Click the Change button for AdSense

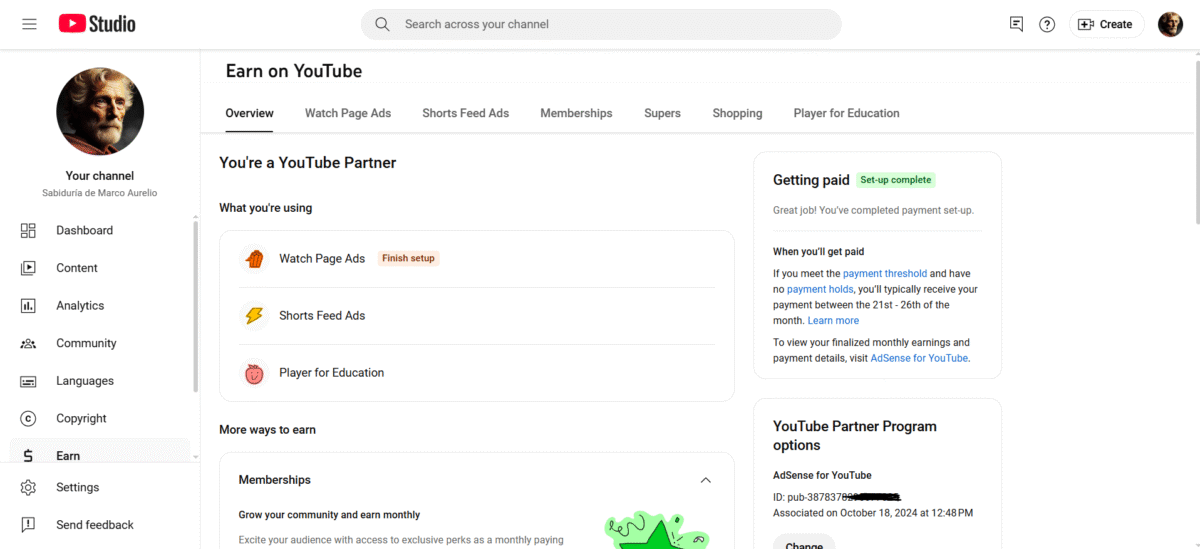[804, 543]
